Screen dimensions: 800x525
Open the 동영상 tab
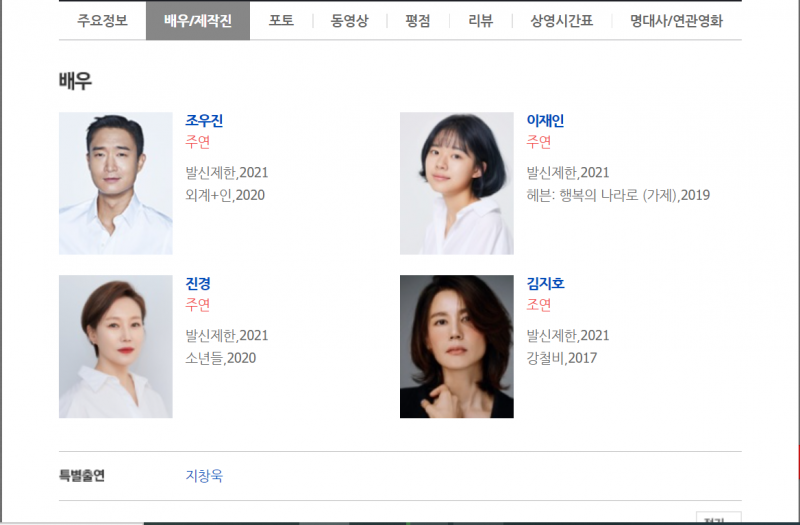point(349,21)
